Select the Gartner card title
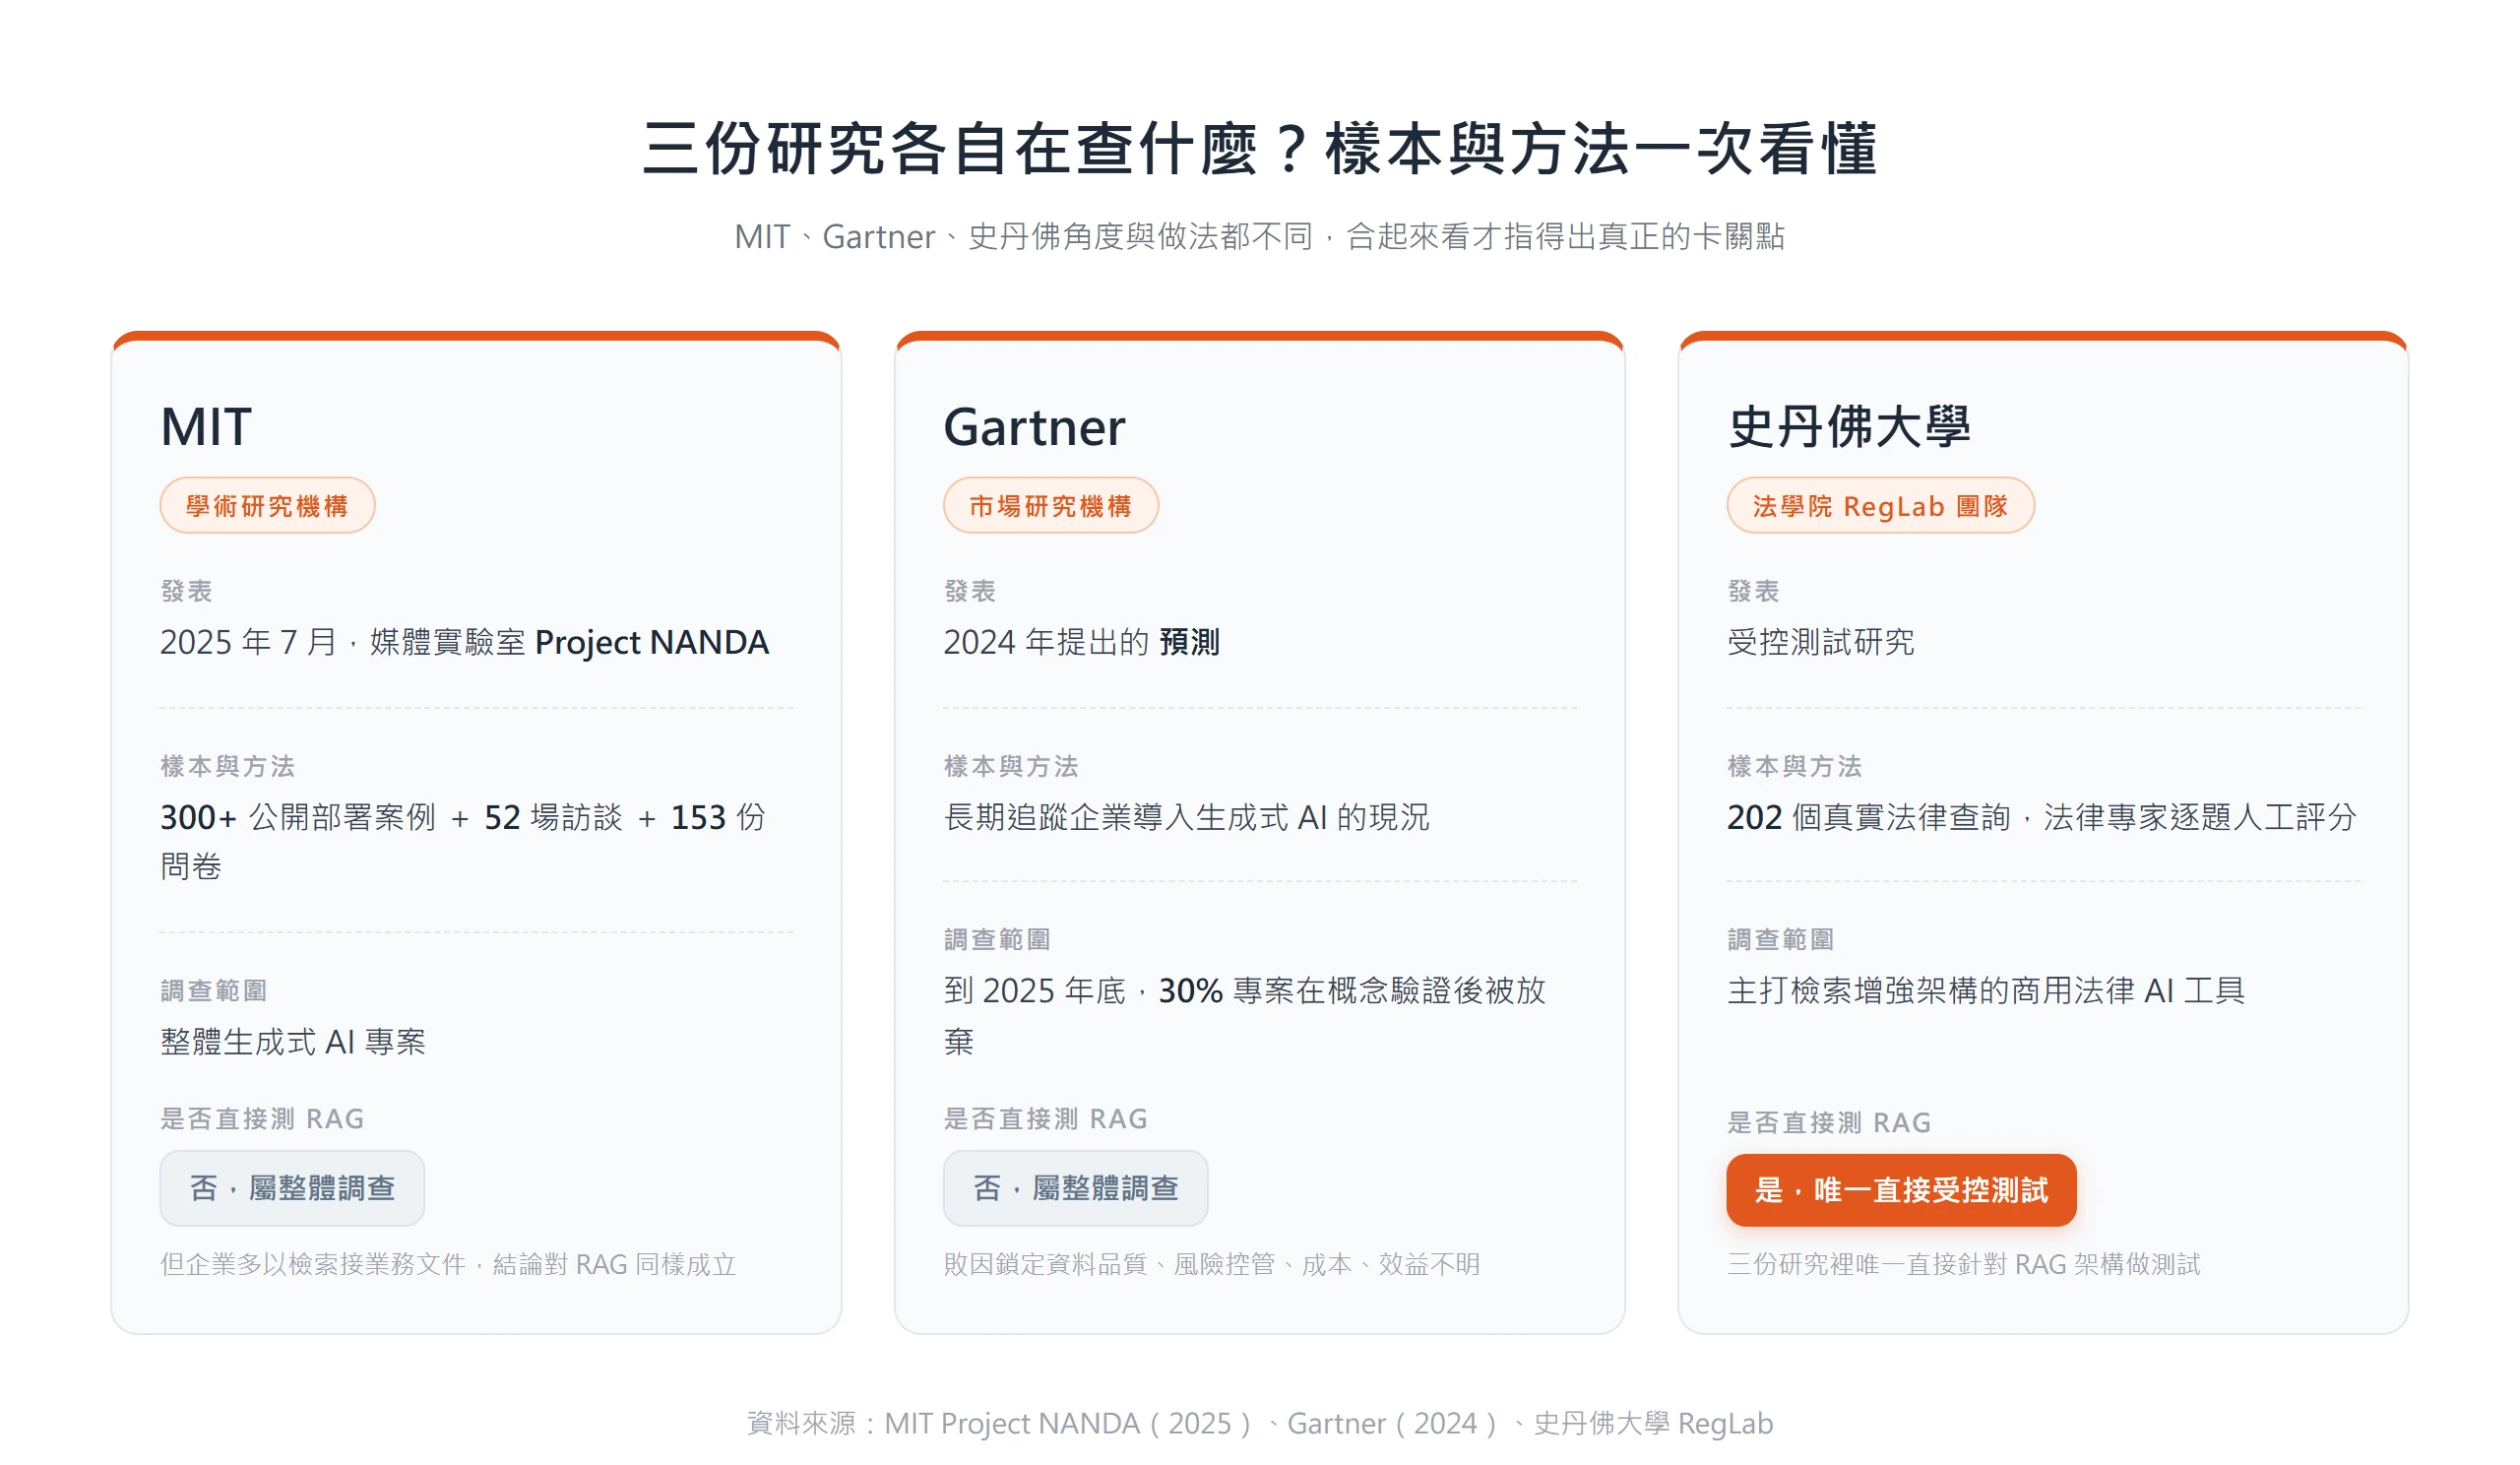Image resolution: width=2520 pixels, height=1465 pixels. [1034, 427]
